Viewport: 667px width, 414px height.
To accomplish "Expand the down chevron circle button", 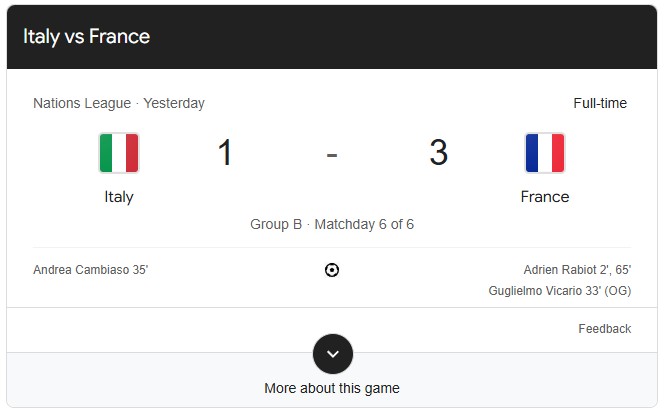I will coord(333,354).
